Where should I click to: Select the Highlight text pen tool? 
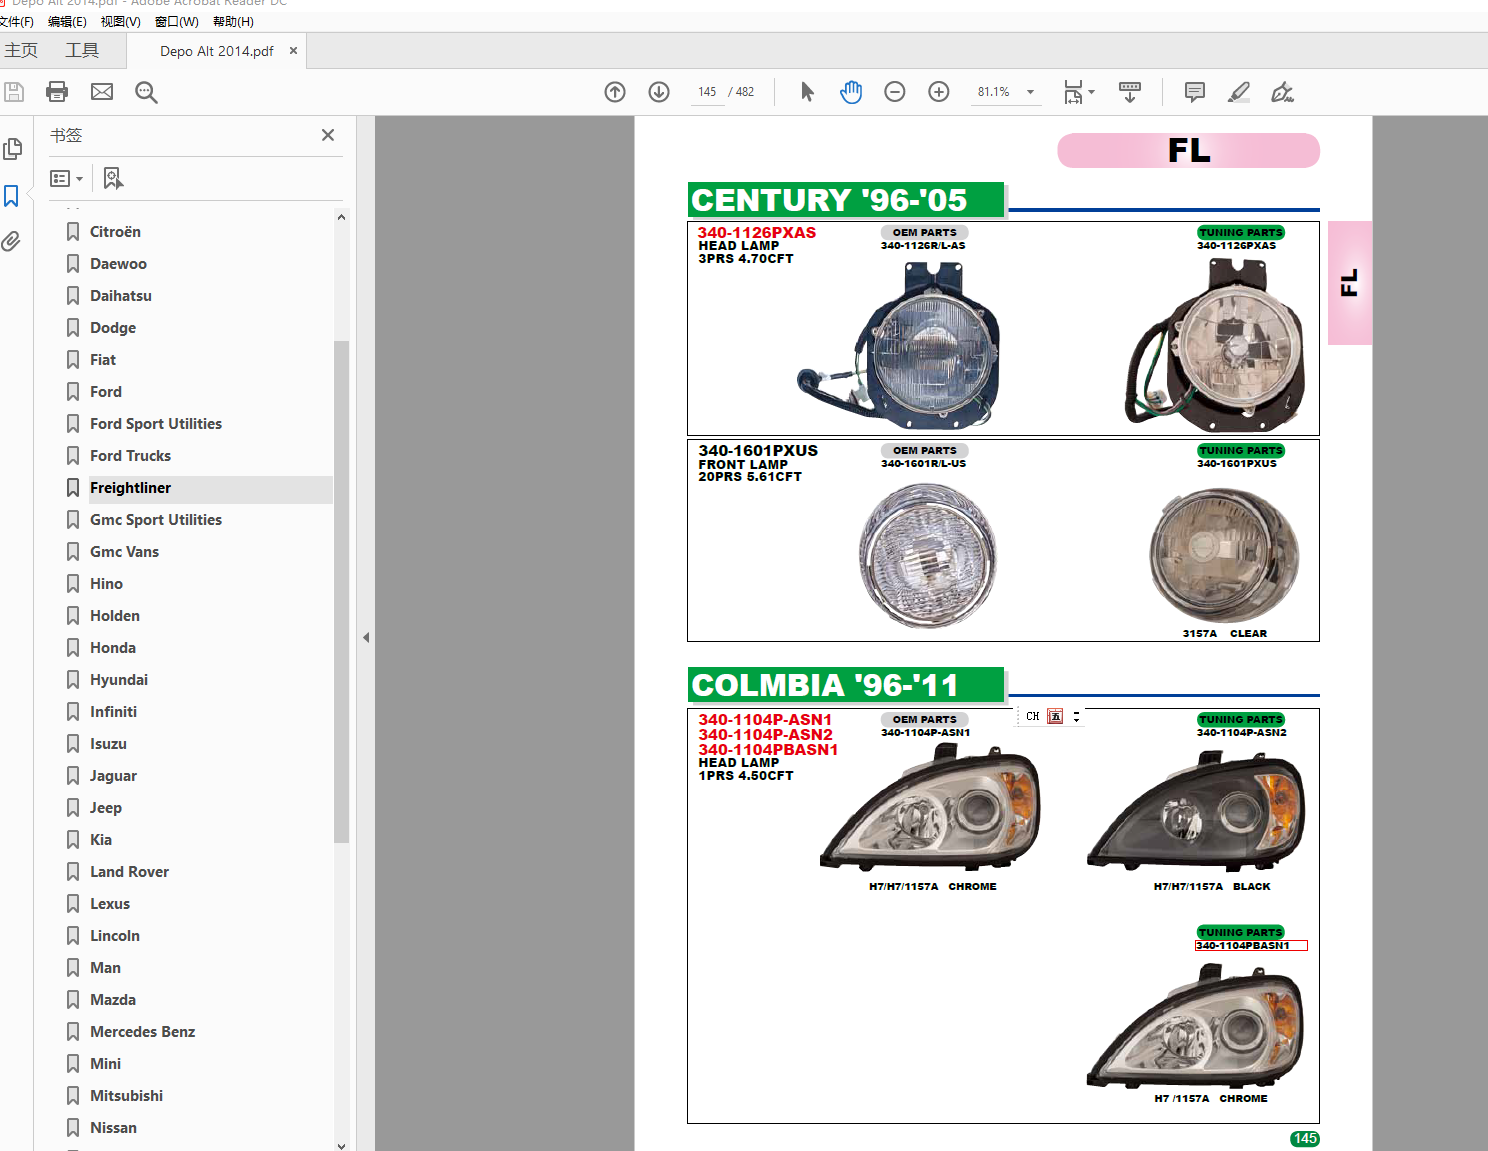click(x=1239, y=92)
